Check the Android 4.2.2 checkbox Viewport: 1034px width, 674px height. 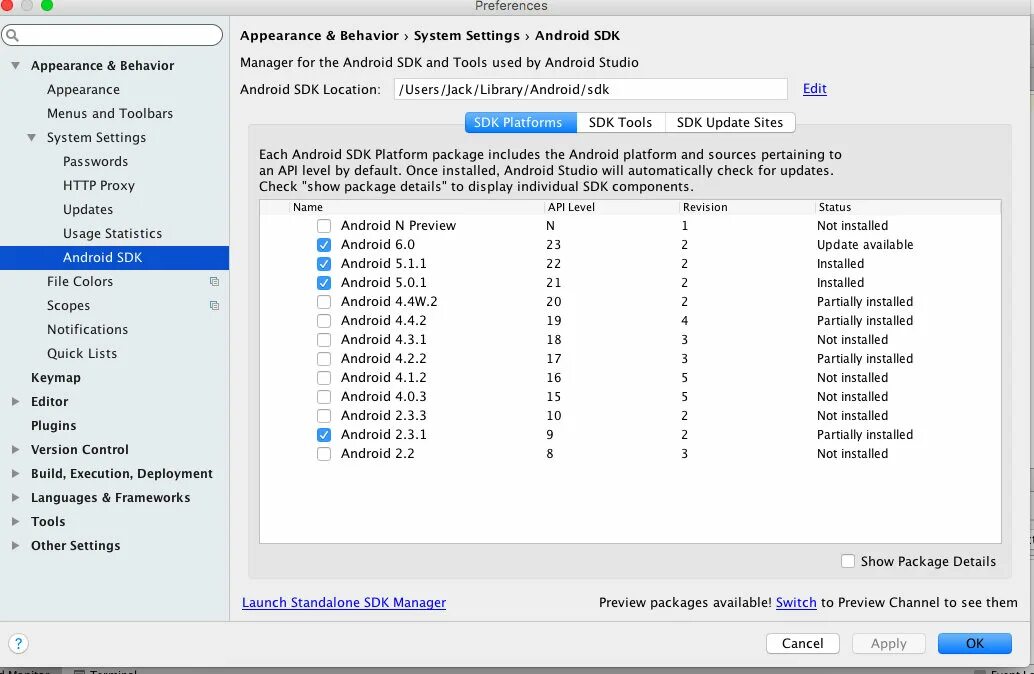coord(324,359)
